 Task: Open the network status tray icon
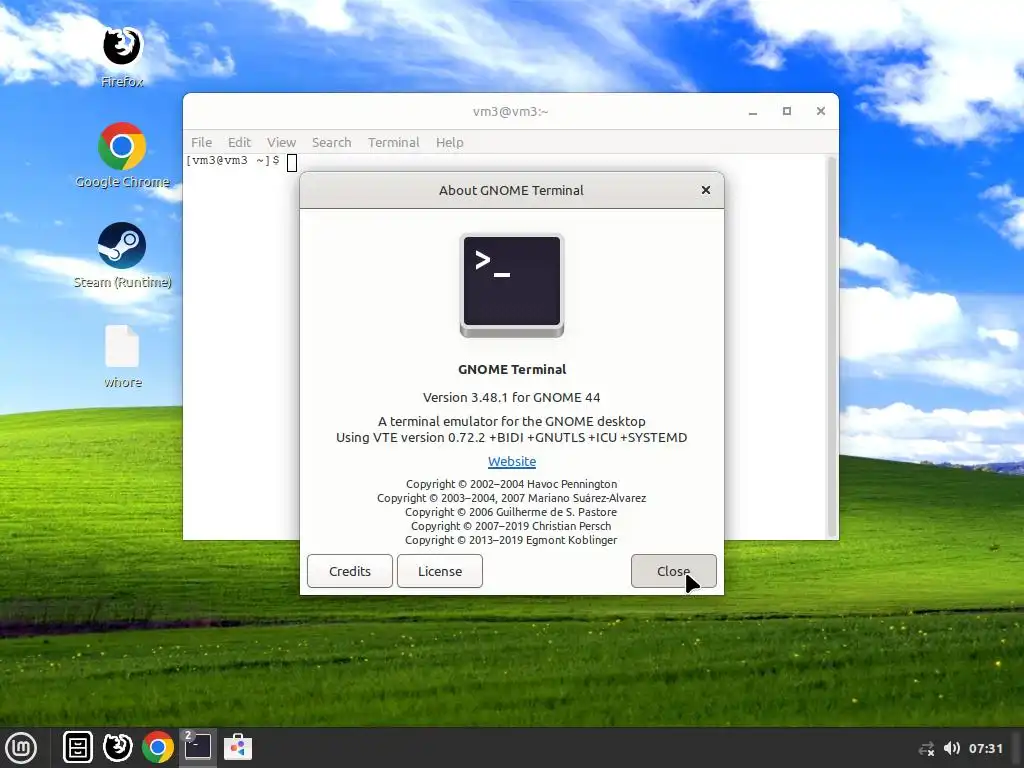(926, 748)
